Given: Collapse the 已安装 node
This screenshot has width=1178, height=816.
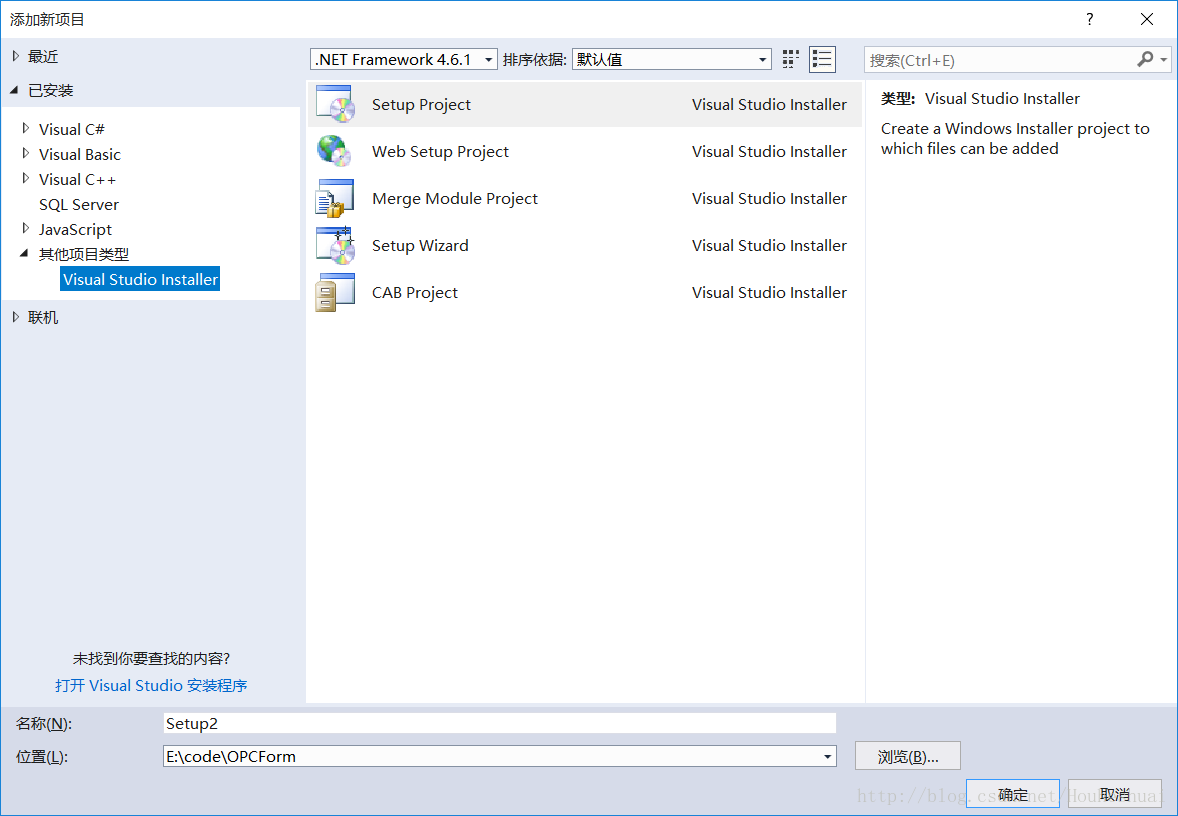Looking at the screenshot, I should tap(14, 90).
